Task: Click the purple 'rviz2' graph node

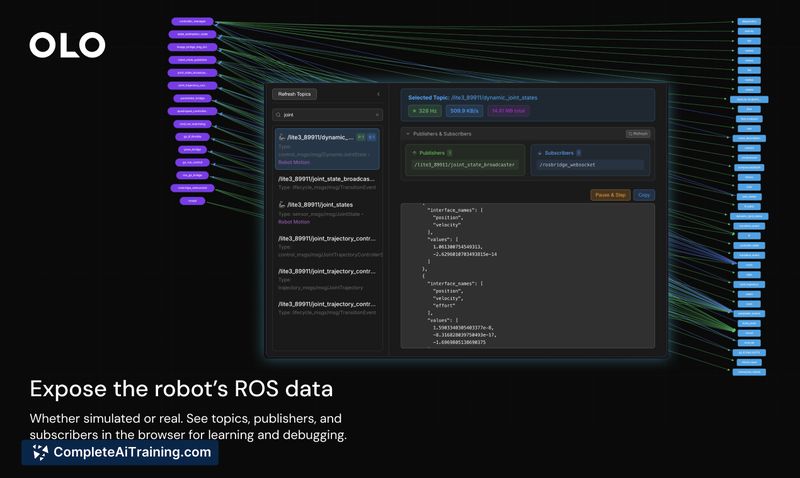Action: pyautogui.click(x=192, y=200)
